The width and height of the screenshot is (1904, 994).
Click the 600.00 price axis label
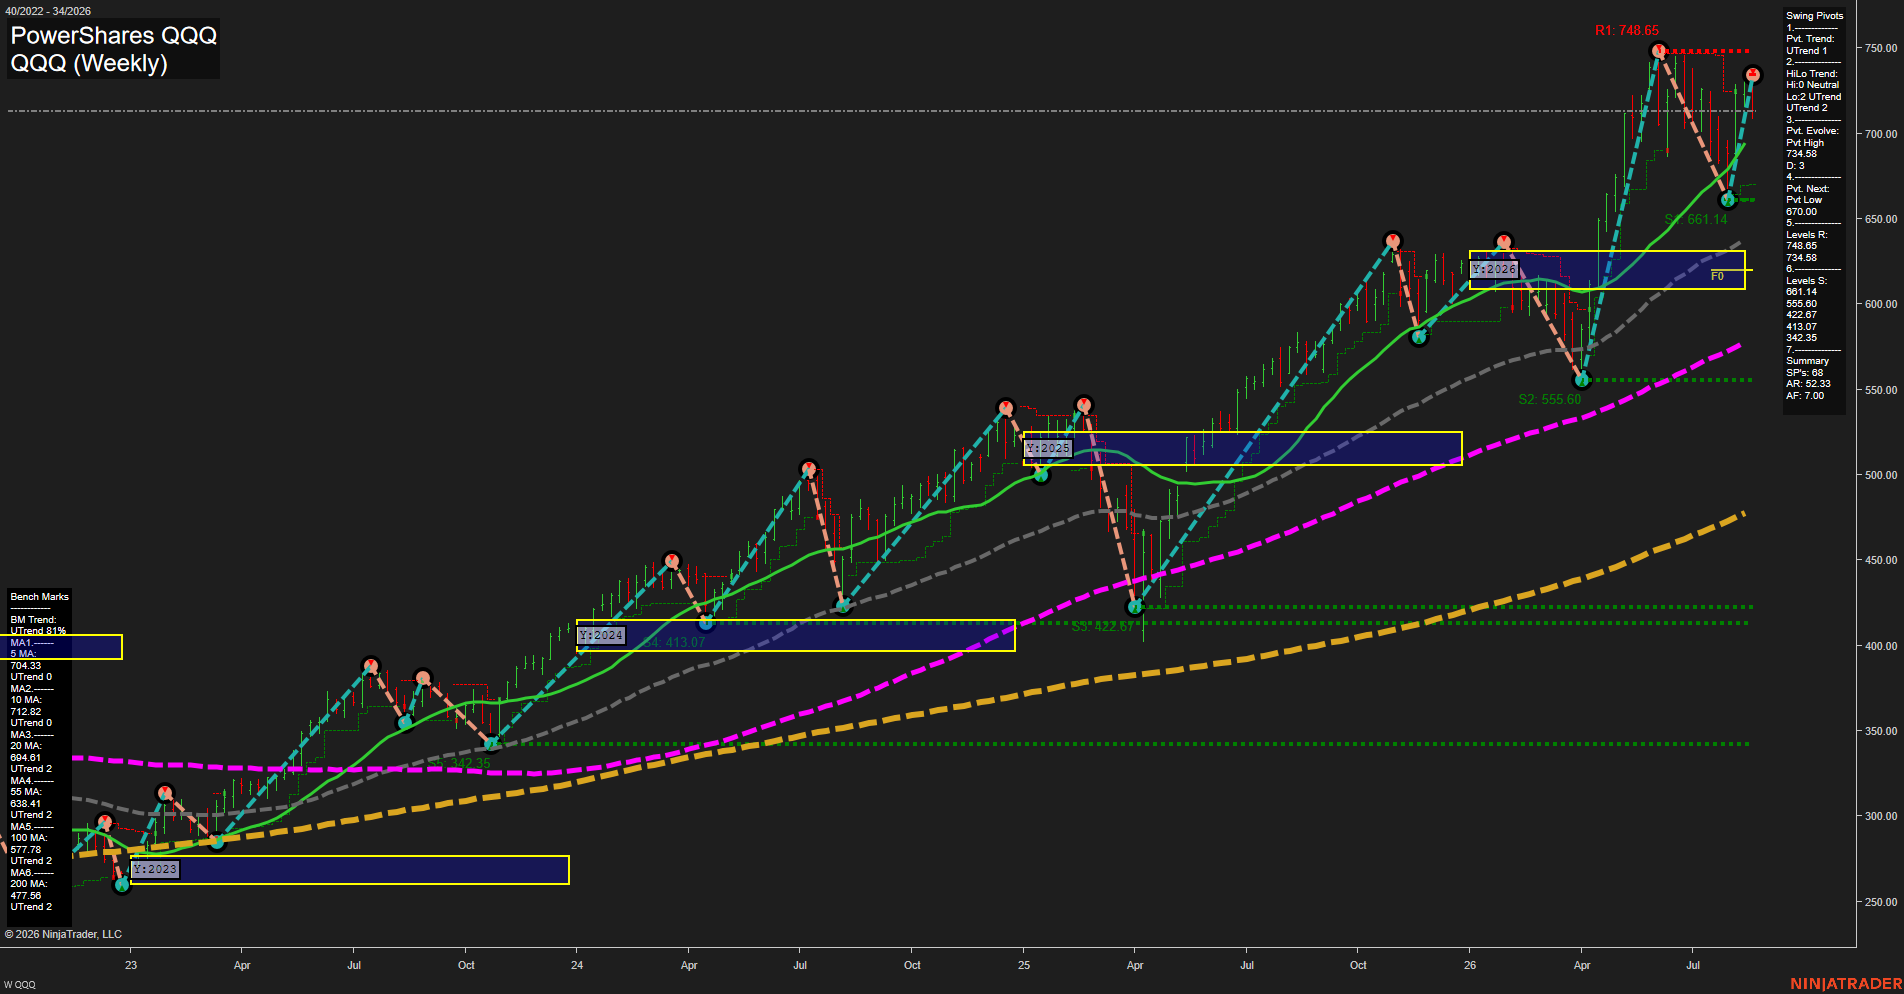click(x=1881, y=304)
